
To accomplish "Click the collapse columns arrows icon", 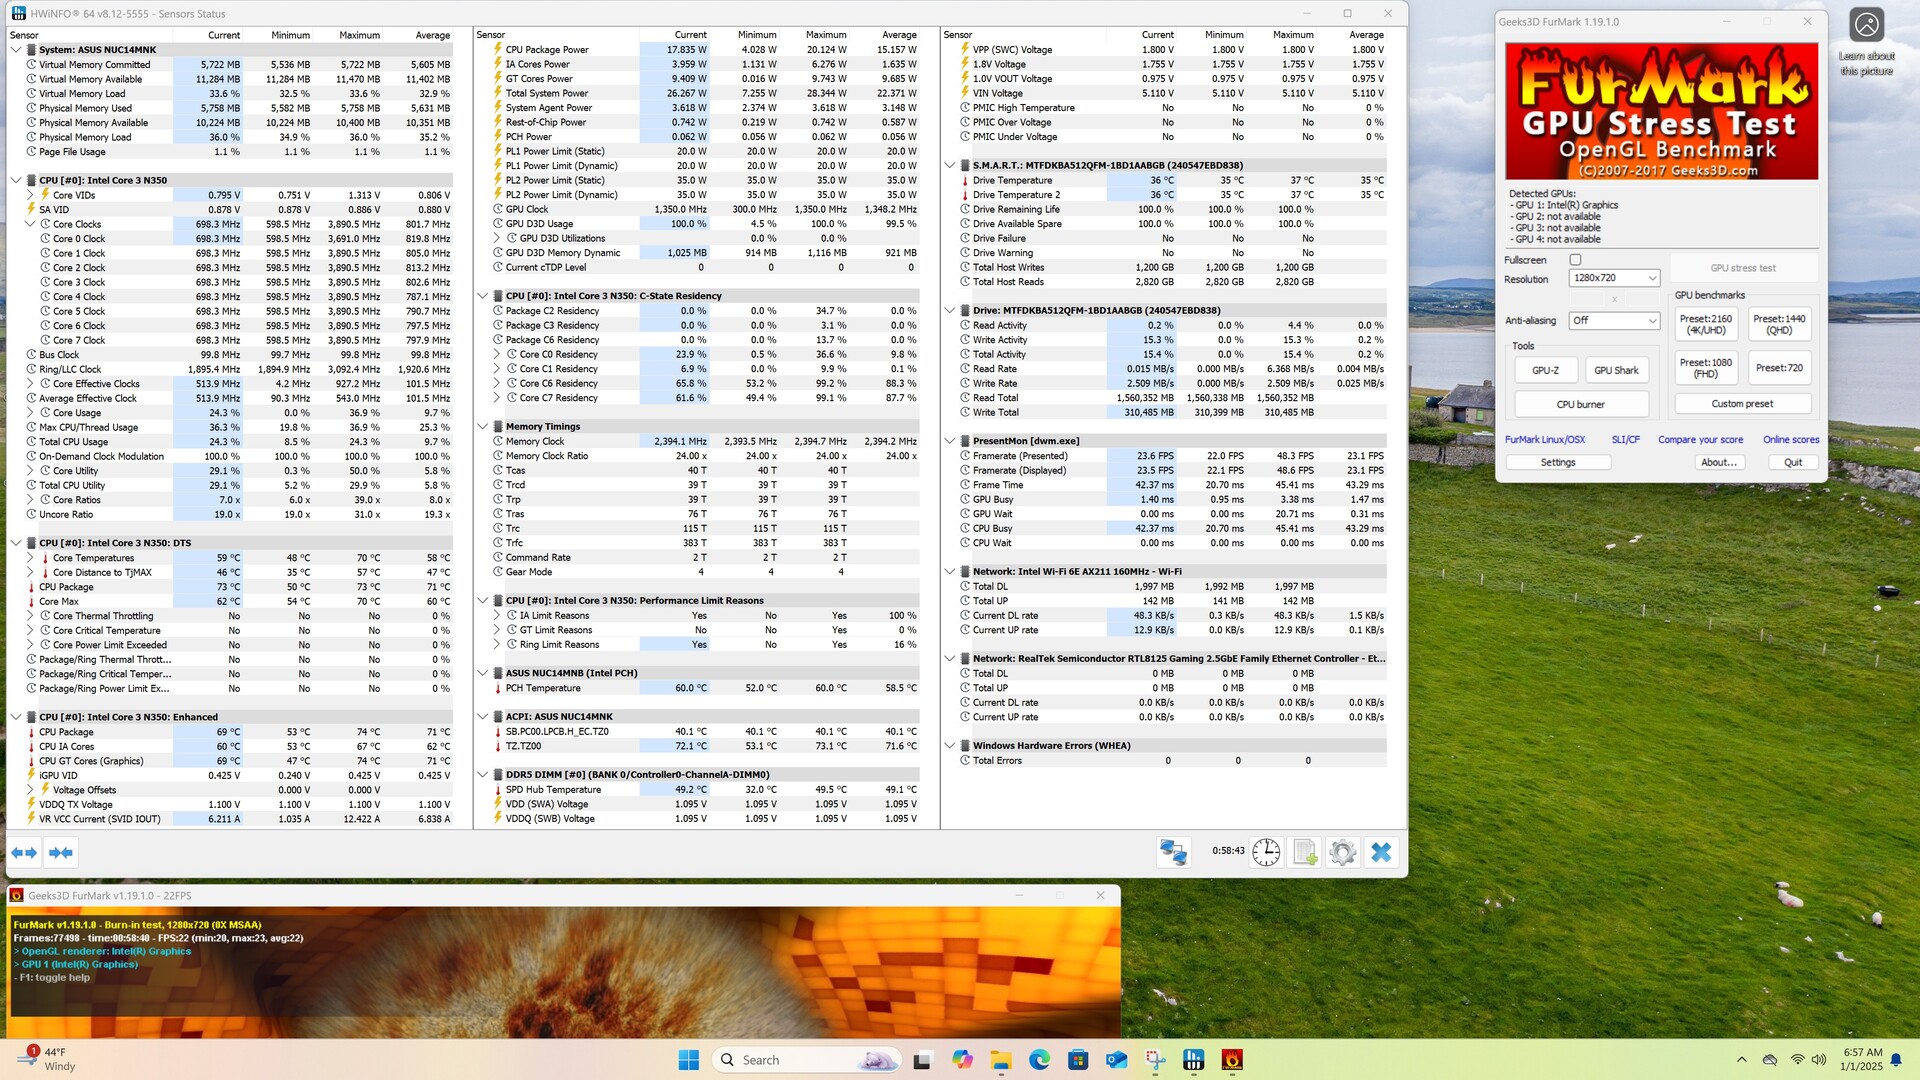I will point(60,853).
